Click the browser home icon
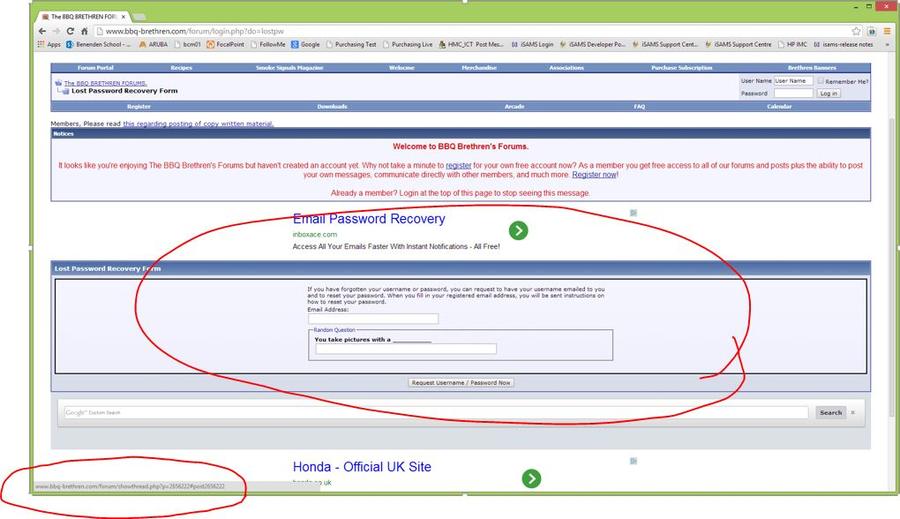 click(x=83, y=31)
